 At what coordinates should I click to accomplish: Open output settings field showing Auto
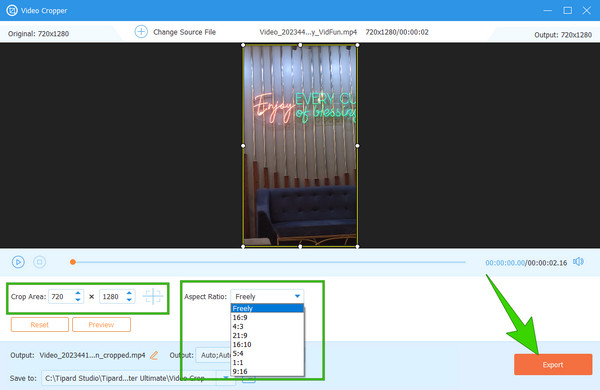(214, 355)
